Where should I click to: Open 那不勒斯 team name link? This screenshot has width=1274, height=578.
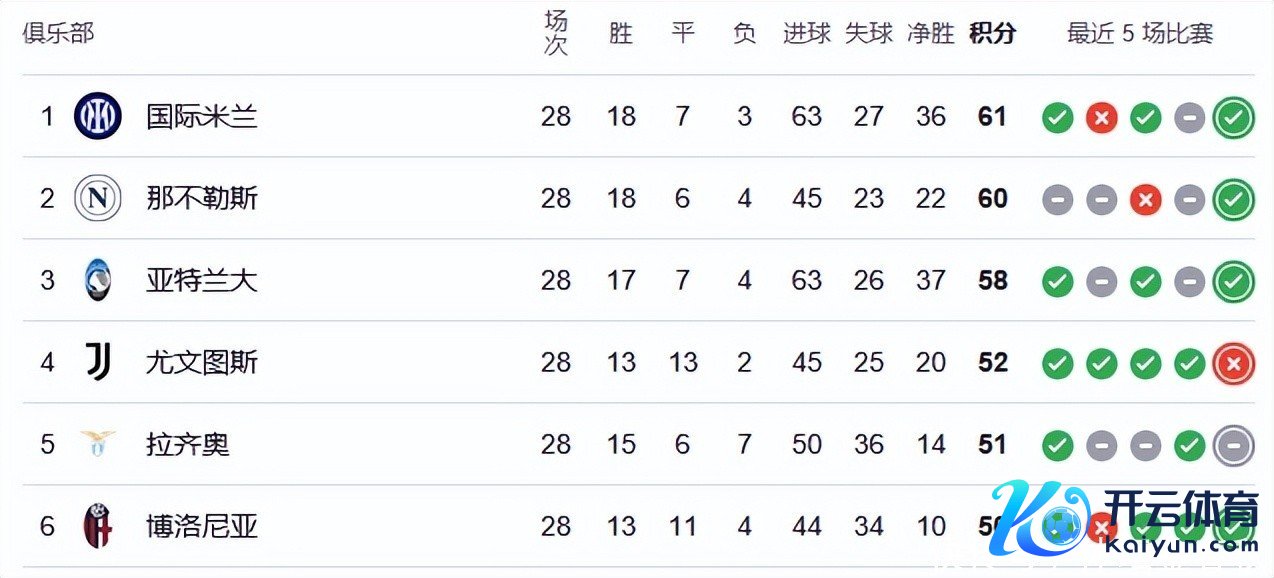[202, 198]
